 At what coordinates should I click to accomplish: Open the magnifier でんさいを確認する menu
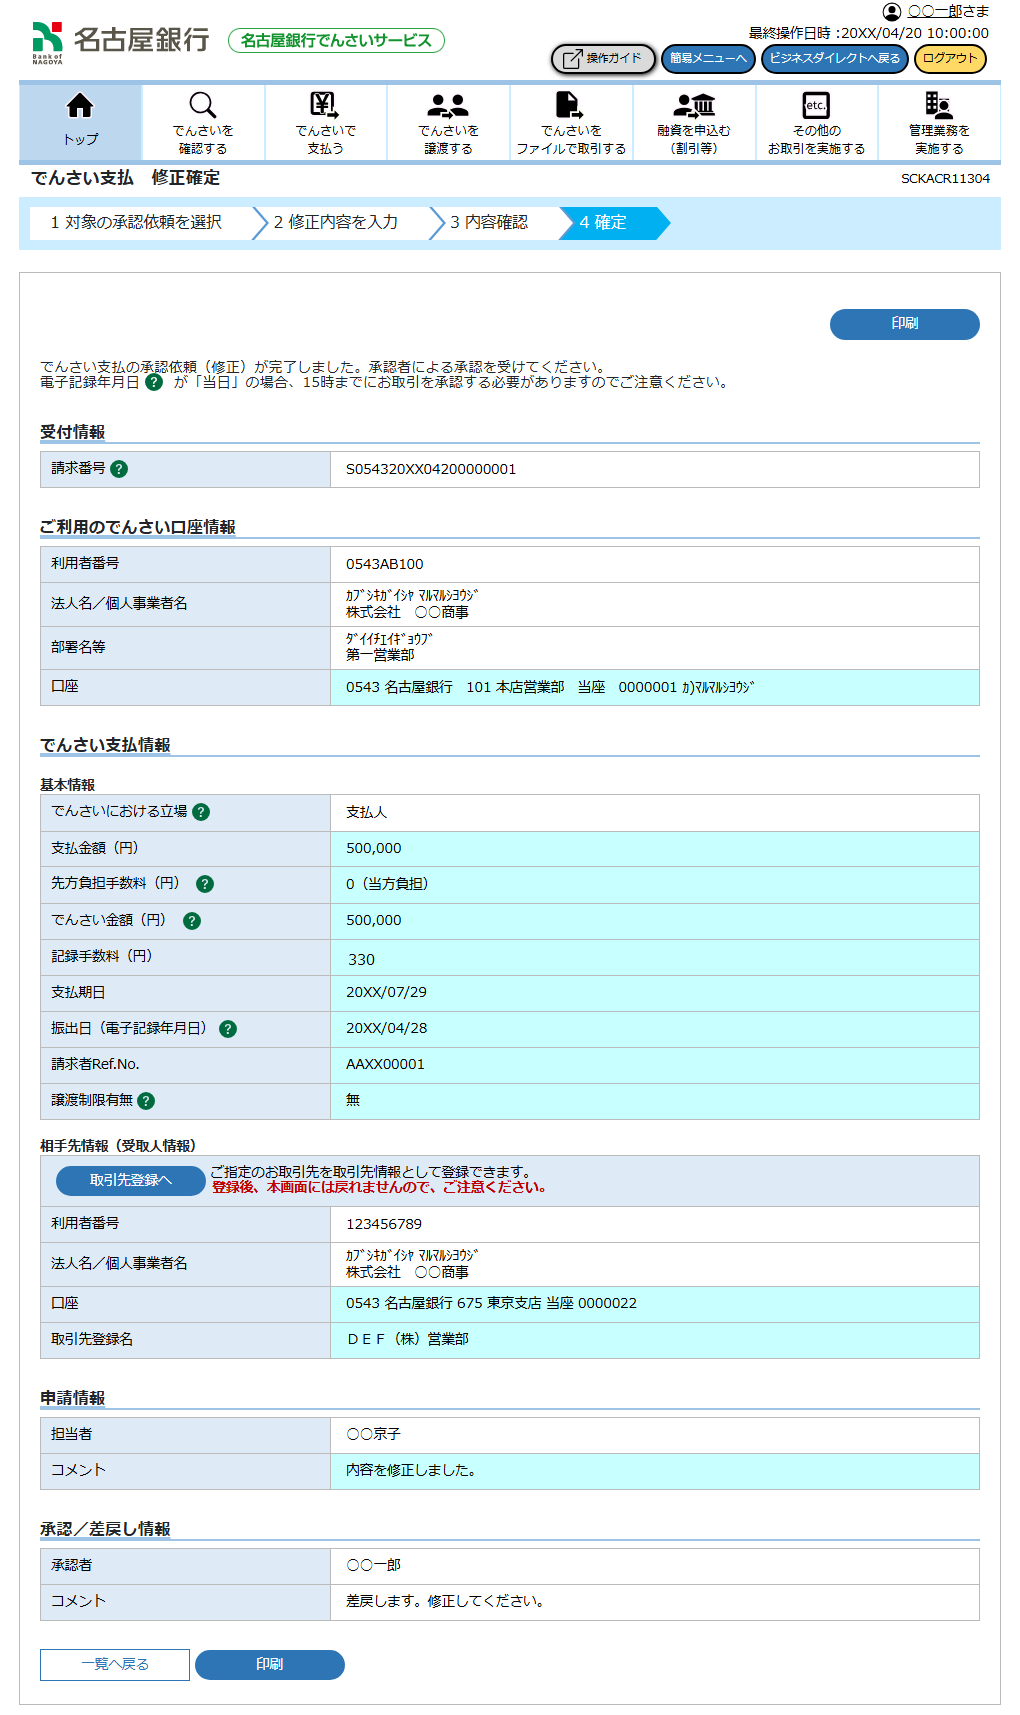(203, 106)
